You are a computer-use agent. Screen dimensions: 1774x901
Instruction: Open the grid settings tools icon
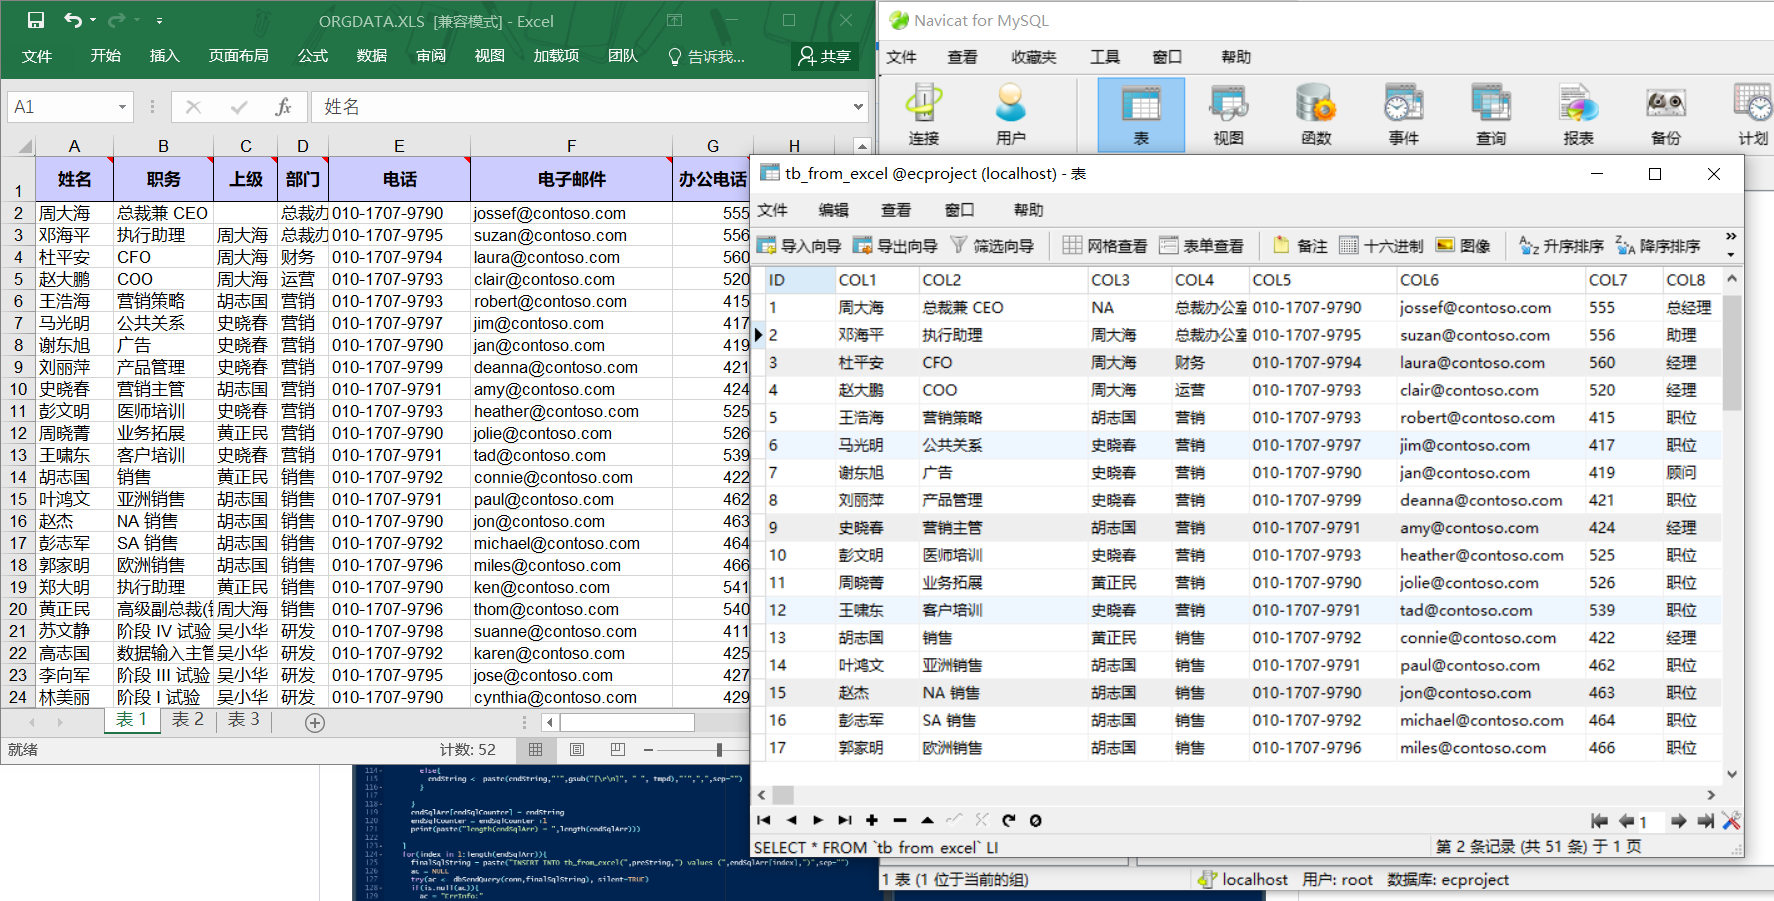pos(1731,821)
